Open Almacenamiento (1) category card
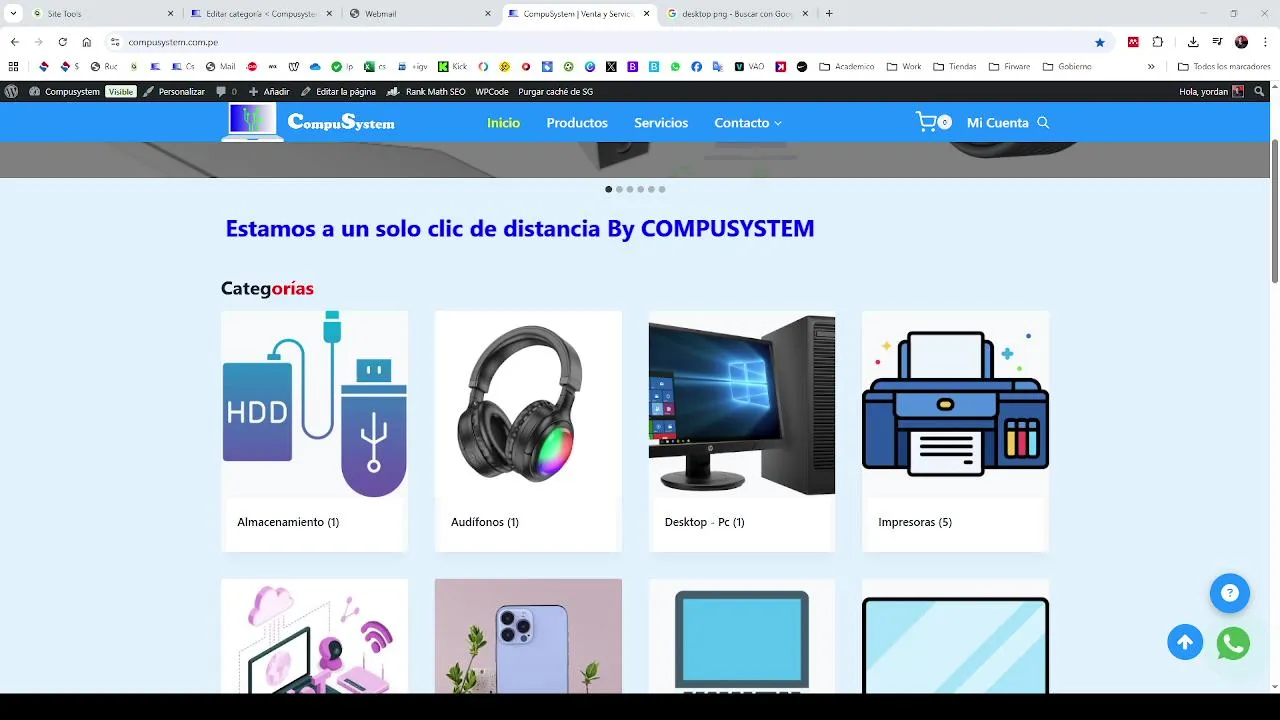Screen dimensions: 1280x720 [314, 431]
